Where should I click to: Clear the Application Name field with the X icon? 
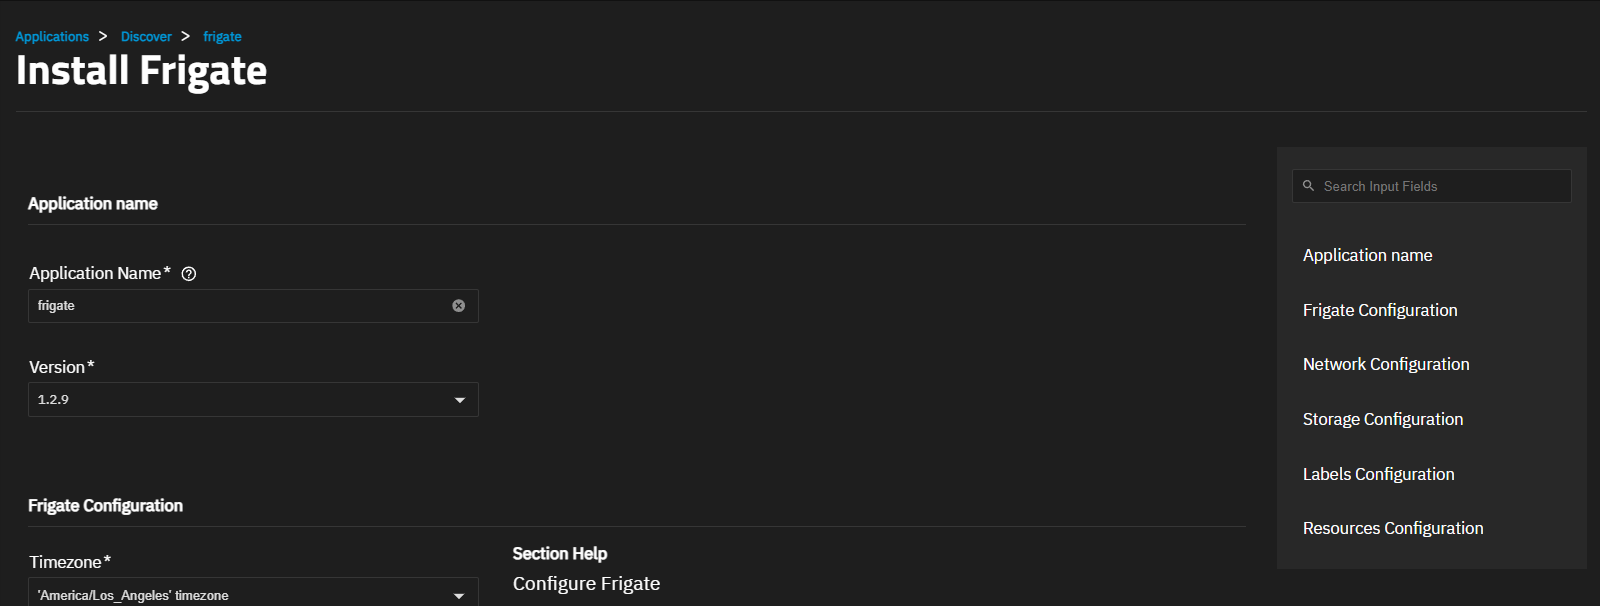point(459,306)
